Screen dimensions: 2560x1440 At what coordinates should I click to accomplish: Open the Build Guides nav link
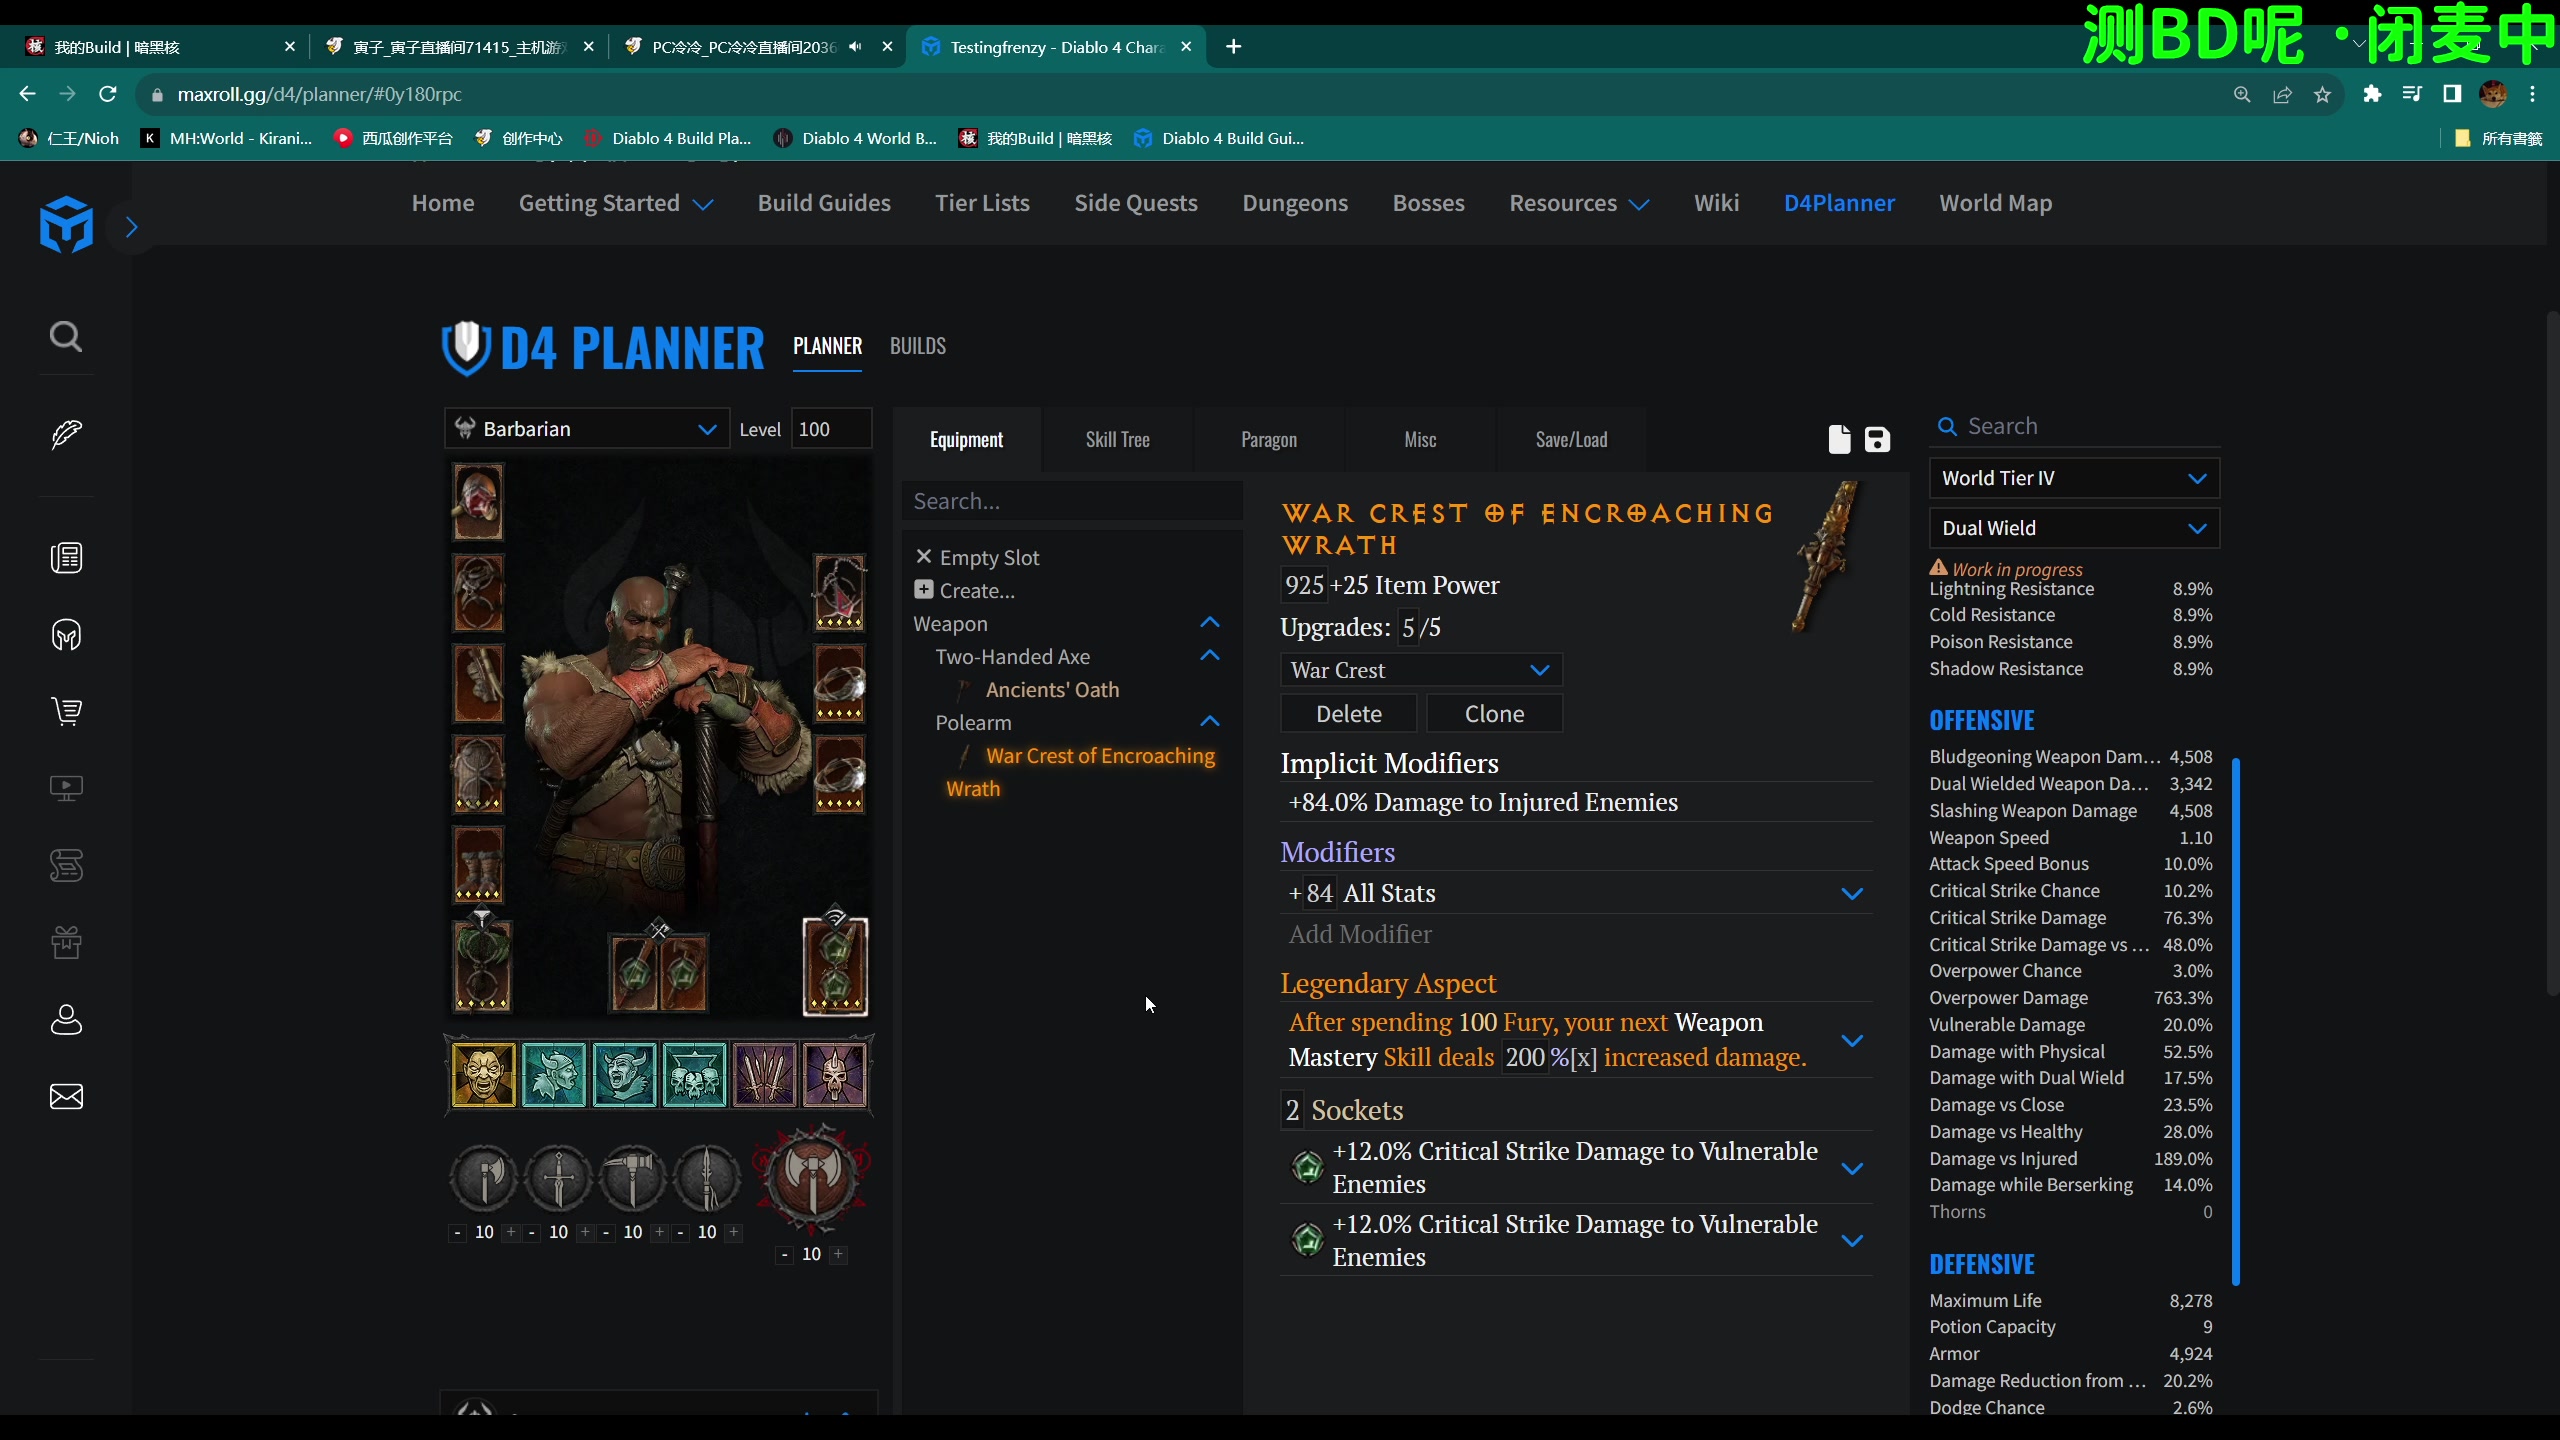(x=824, y=203)
